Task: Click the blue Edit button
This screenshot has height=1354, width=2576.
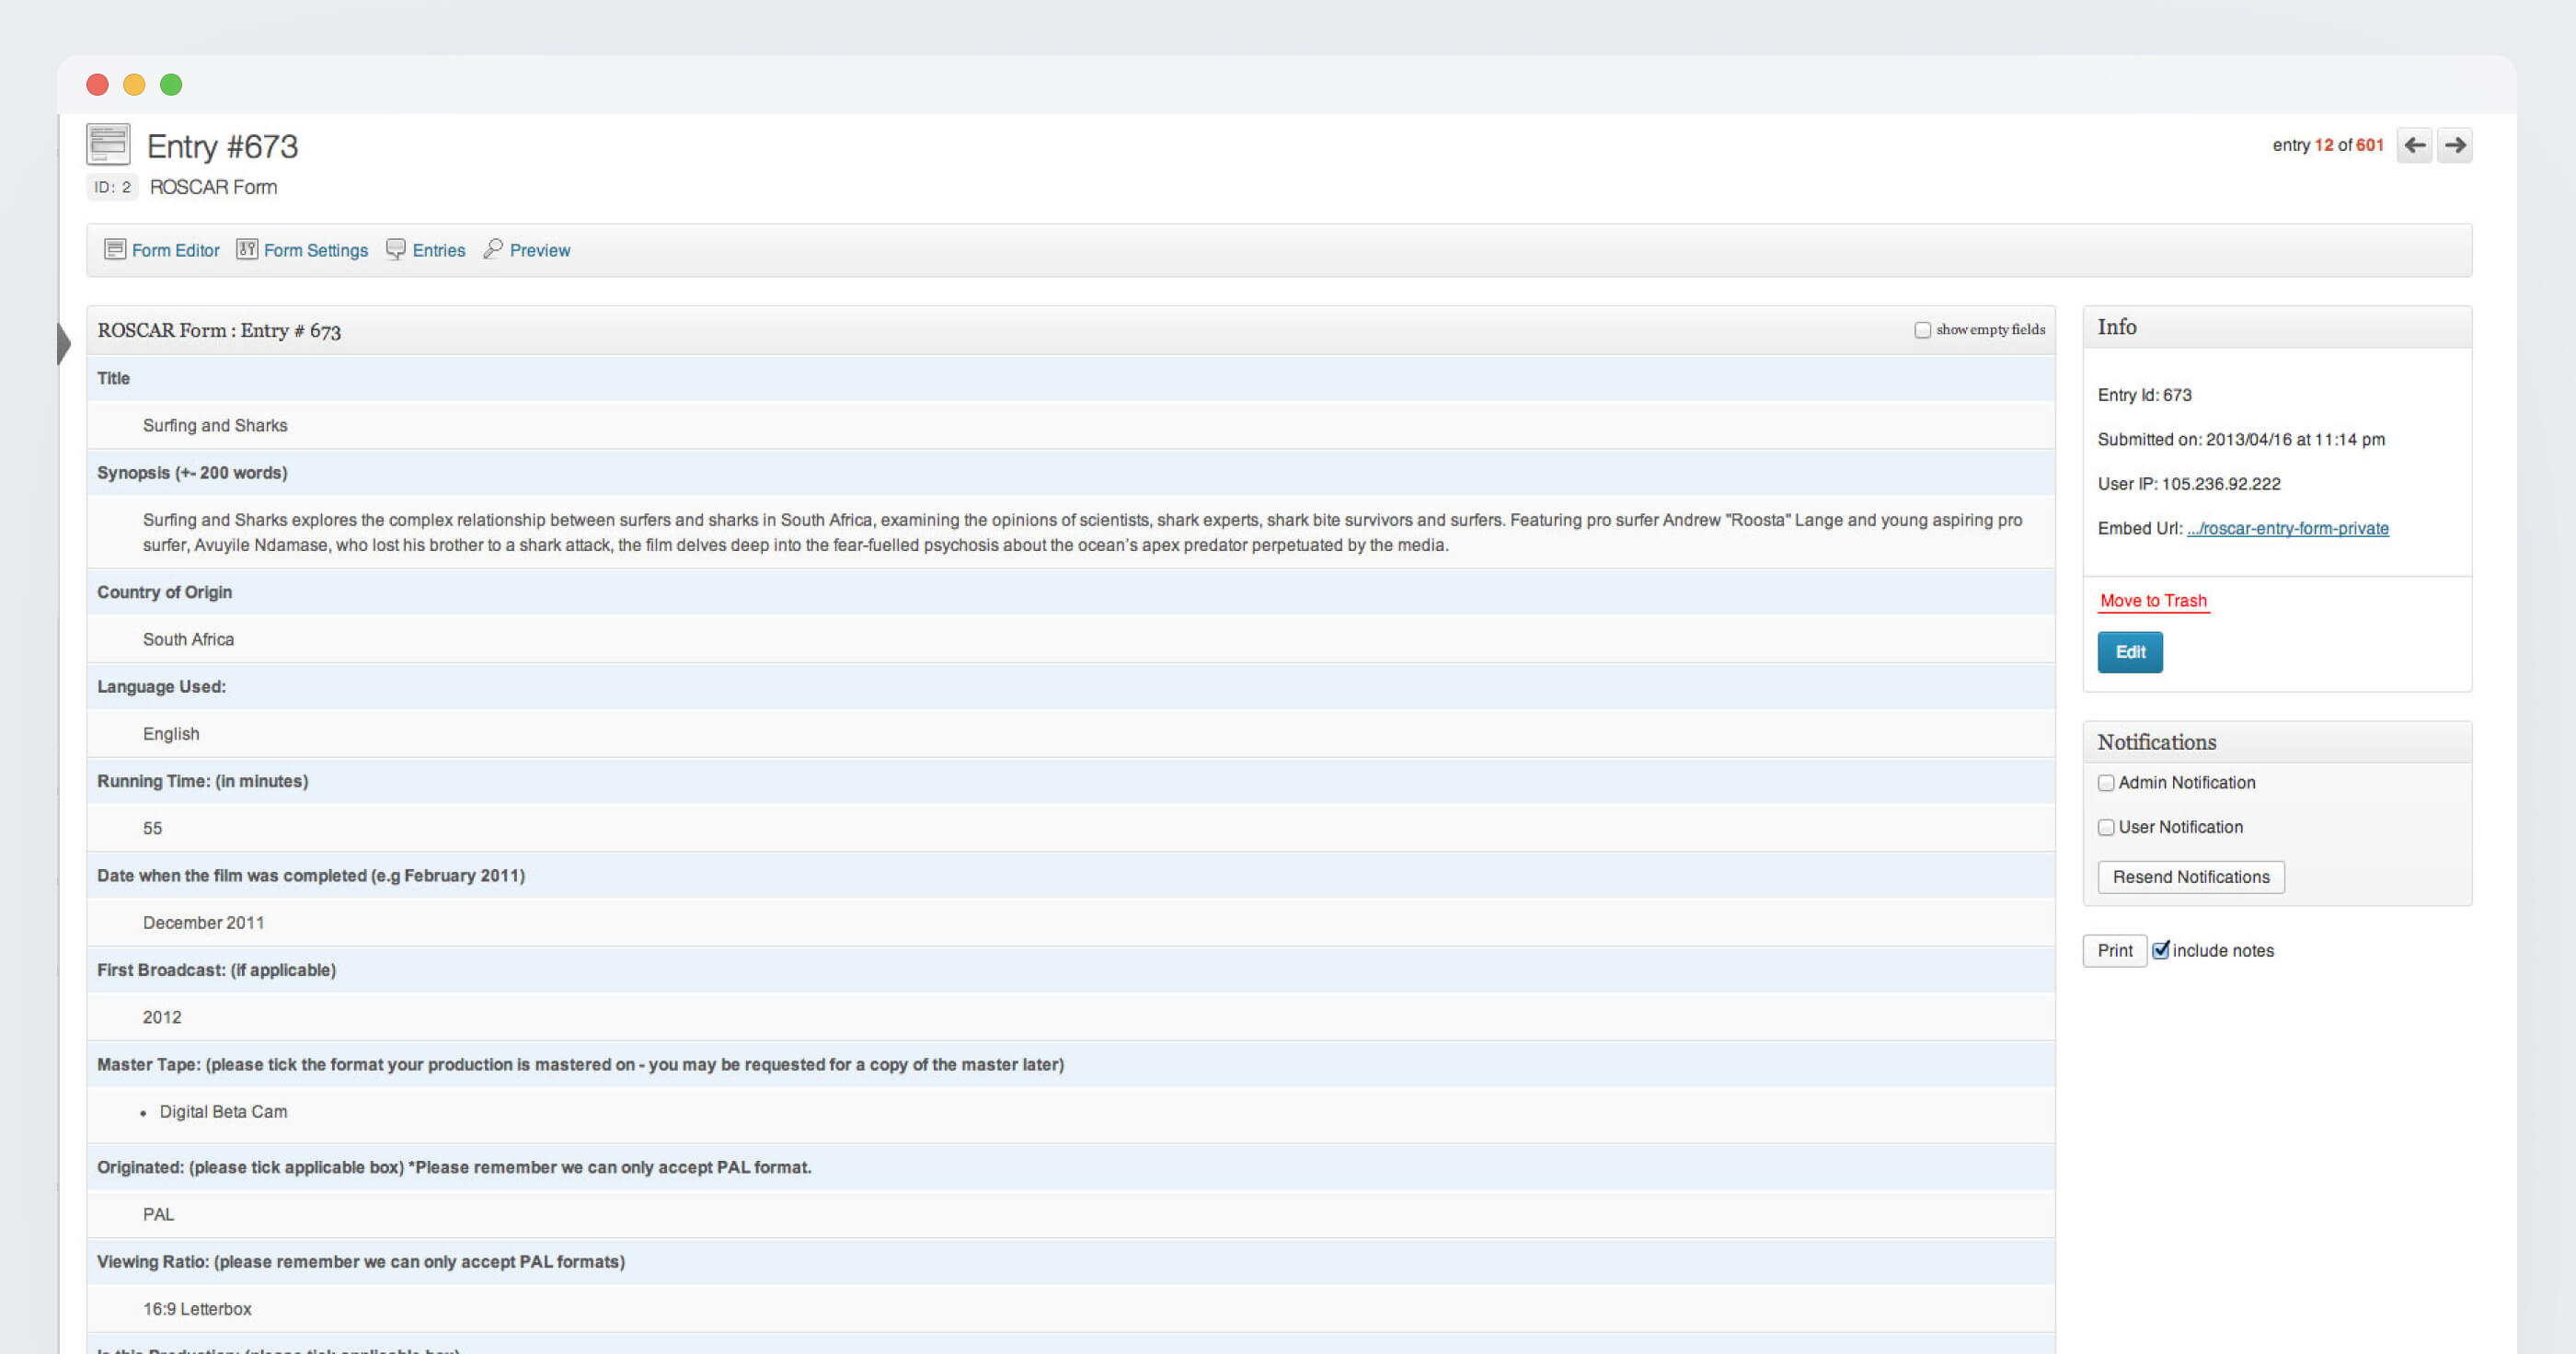Action: coord(2130,652)
